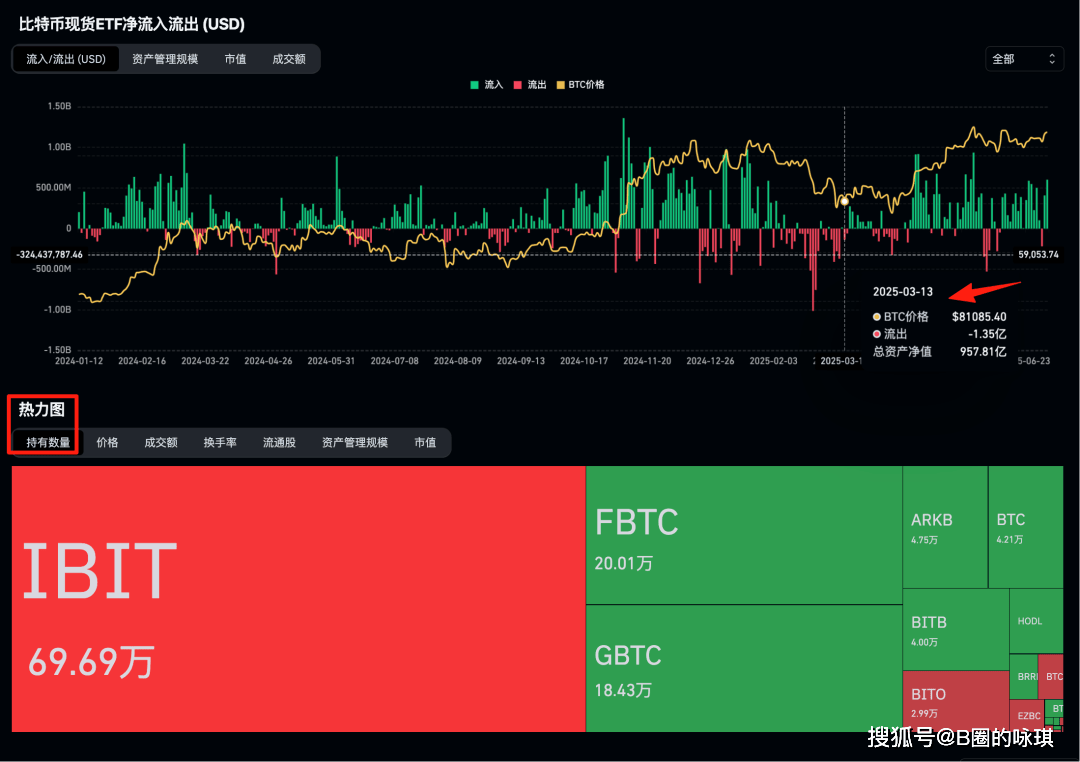Click the HODL heatmap tile

click(1036, 621)
